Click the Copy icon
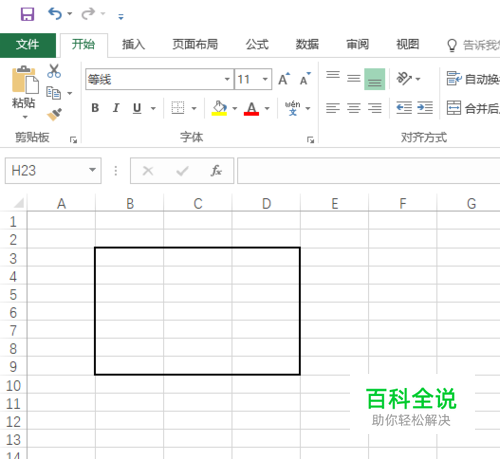This screenshot has height=459, width=500. click(53, 93)
